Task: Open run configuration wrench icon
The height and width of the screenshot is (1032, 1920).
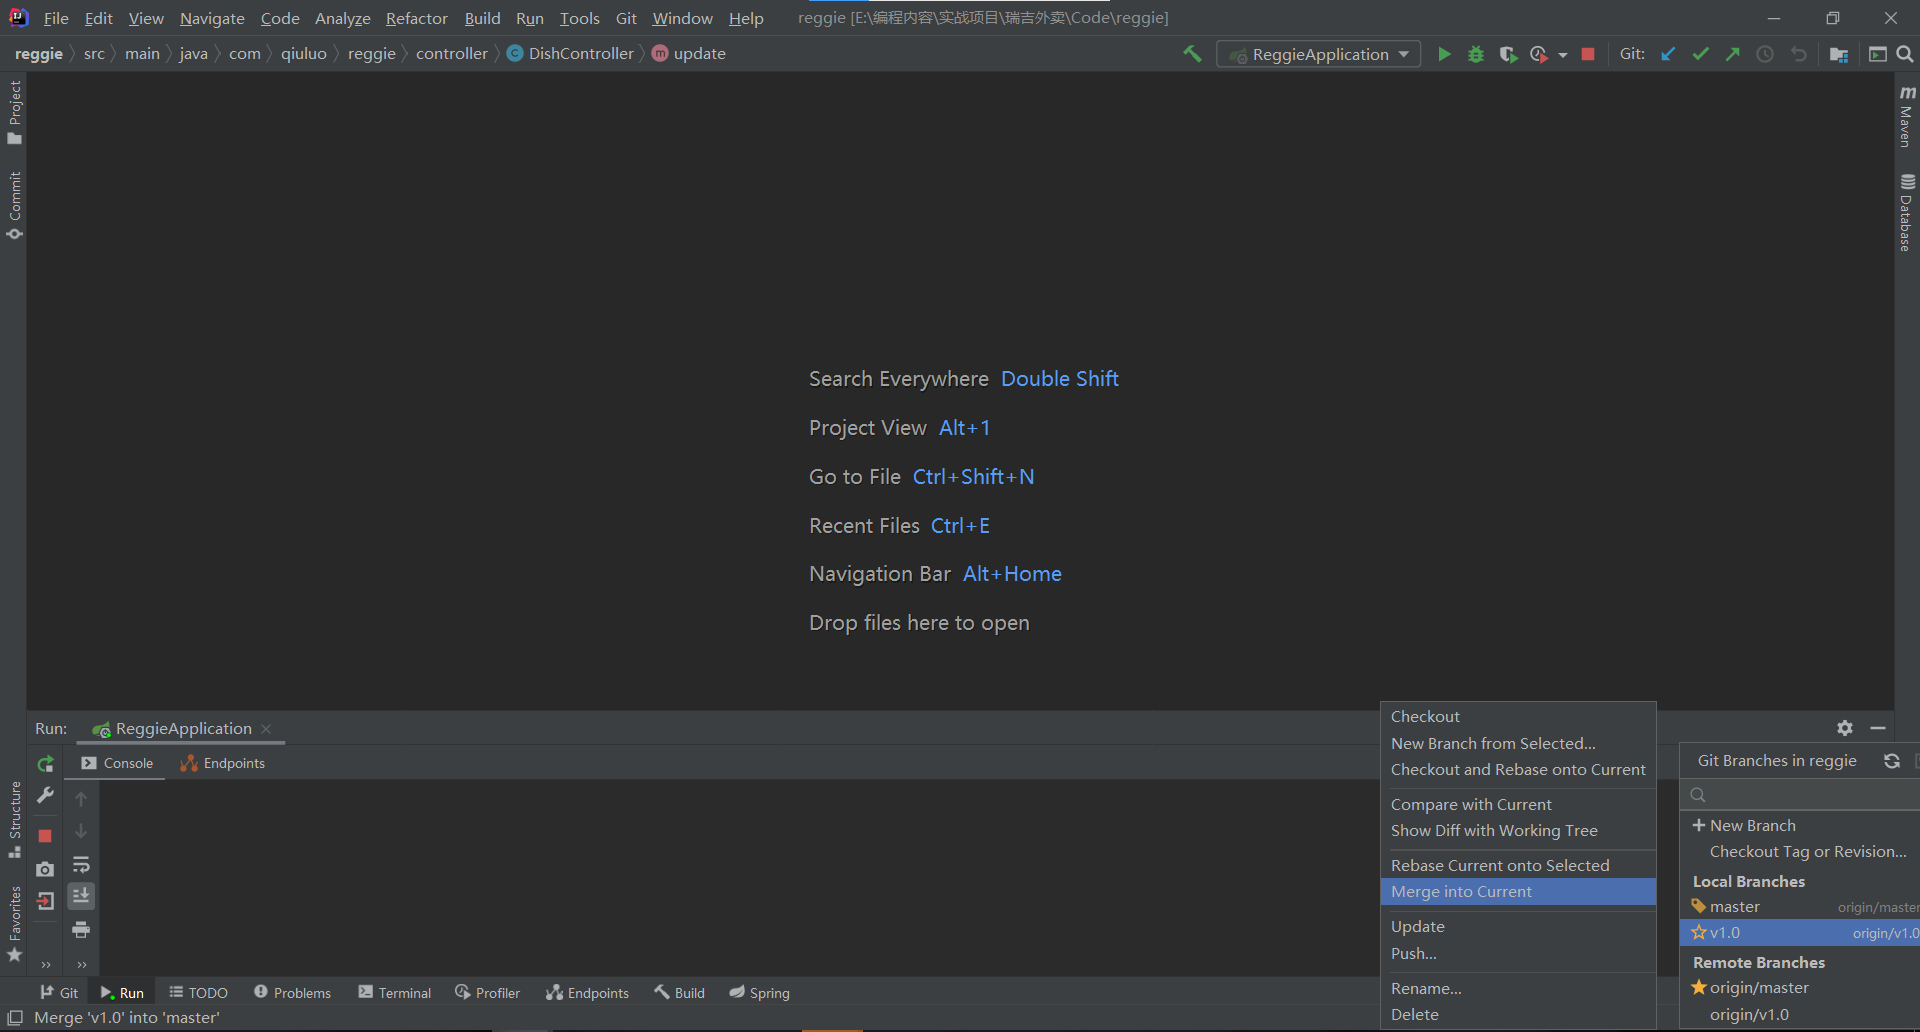Action: (x=45, y=796)
